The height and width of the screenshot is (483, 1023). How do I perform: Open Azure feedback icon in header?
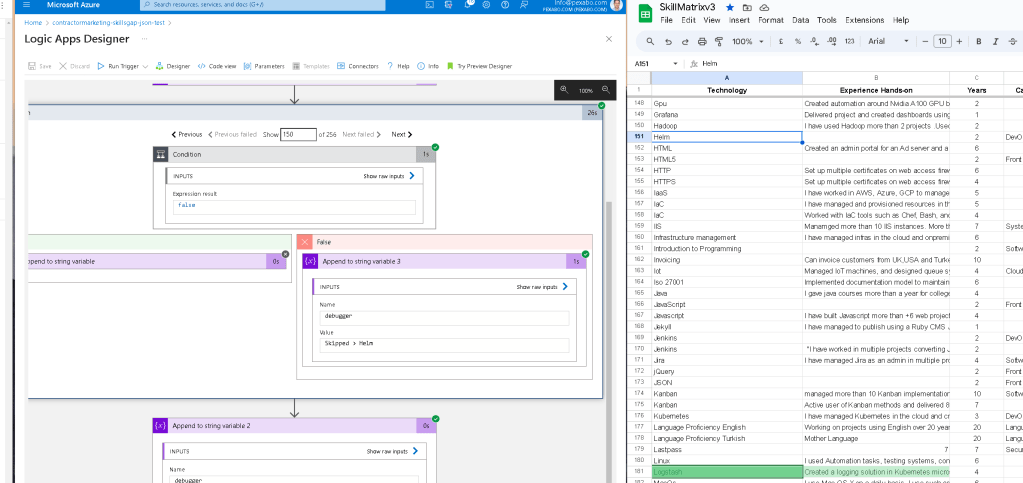[x=524, y=5]
